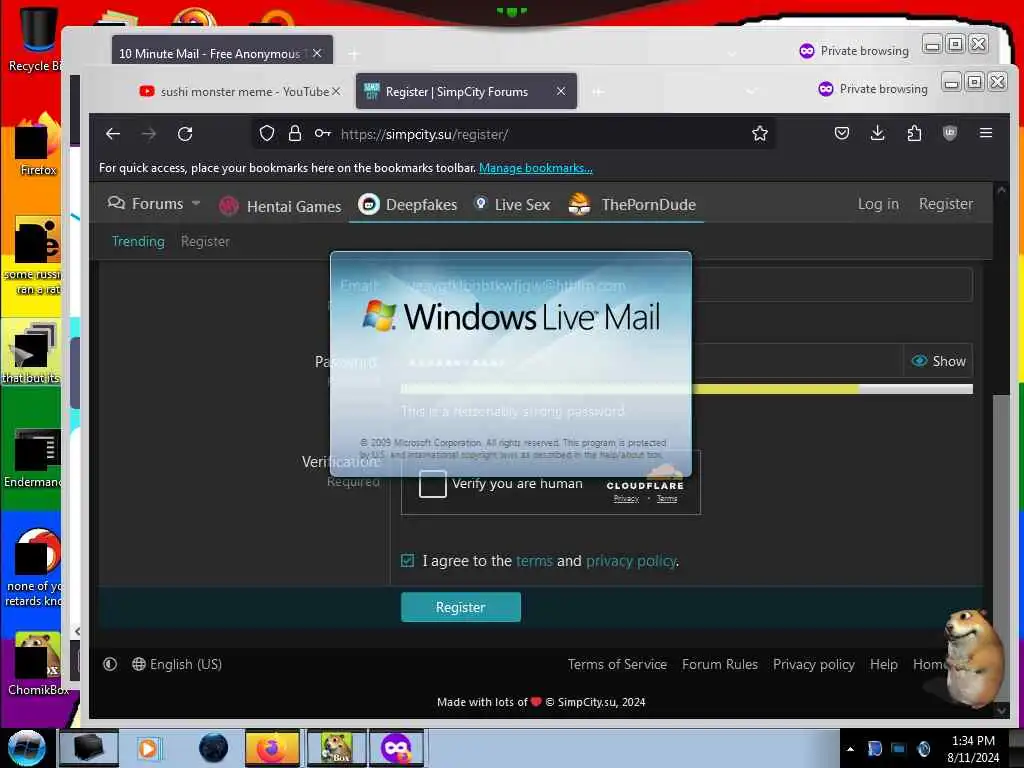Open the Deepfakes nav item
This screenshot has height=768, width=1024.
[x=408, y=204]
